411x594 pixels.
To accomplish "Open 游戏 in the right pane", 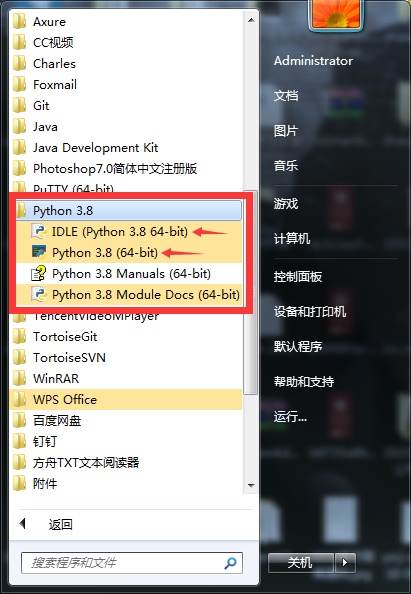I will pos(286,204).
